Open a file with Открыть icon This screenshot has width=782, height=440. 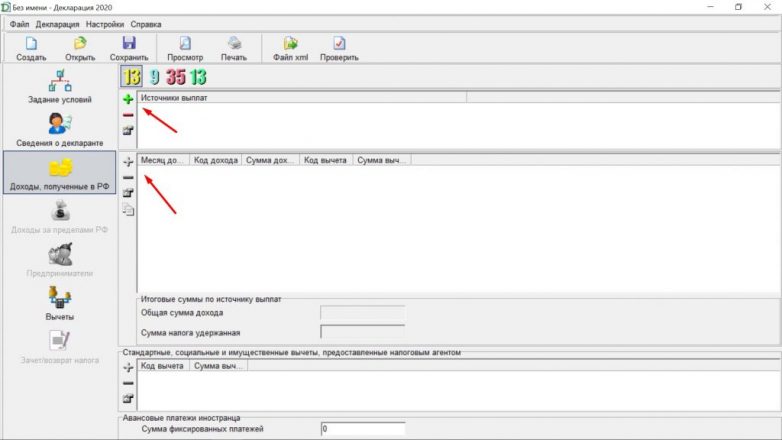(80, 47)
